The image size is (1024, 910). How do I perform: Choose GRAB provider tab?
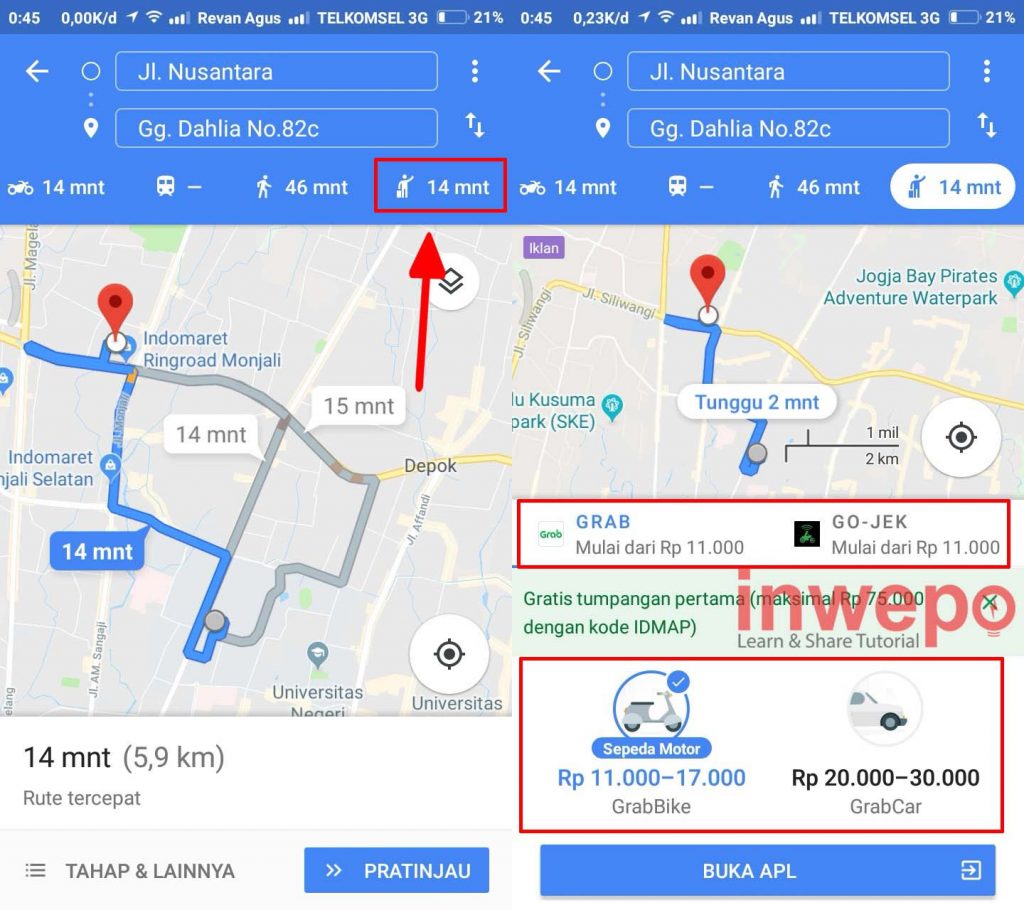click(641, 534)
